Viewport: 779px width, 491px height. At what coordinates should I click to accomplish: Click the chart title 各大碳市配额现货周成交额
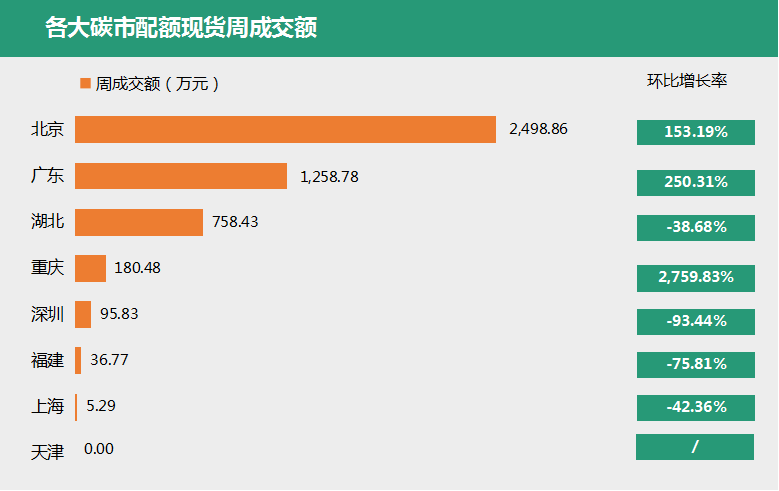pyautogui.click(x=181, y=27)
